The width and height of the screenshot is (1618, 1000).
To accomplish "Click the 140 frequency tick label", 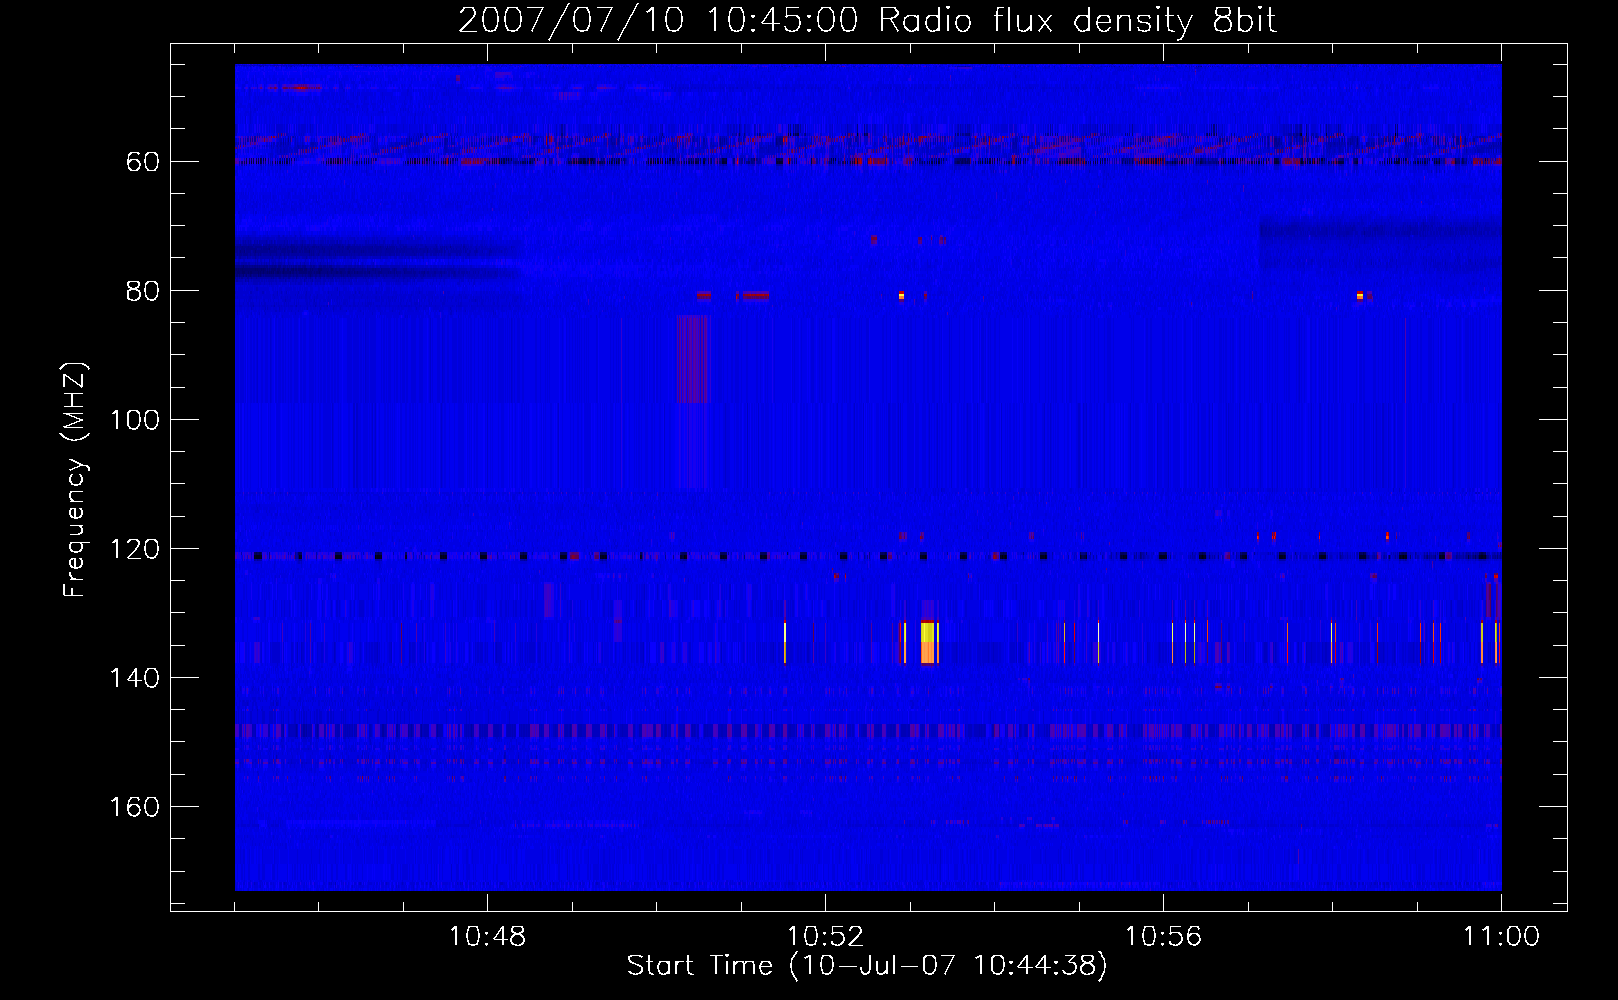I will (135, 678).
